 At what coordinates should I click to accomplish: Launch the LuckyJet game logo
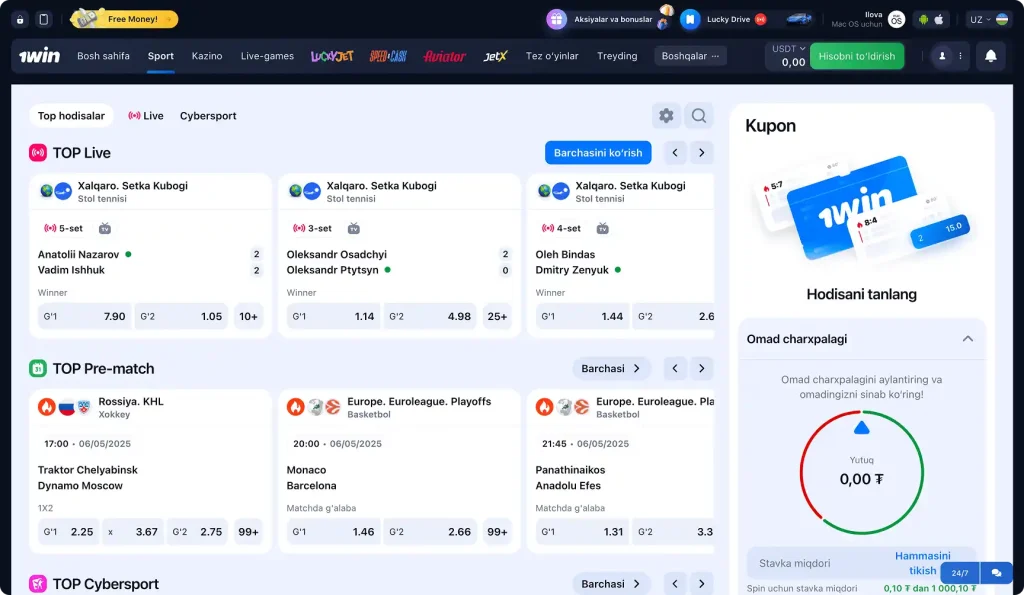pyautogui.click(x=332, y=56)
